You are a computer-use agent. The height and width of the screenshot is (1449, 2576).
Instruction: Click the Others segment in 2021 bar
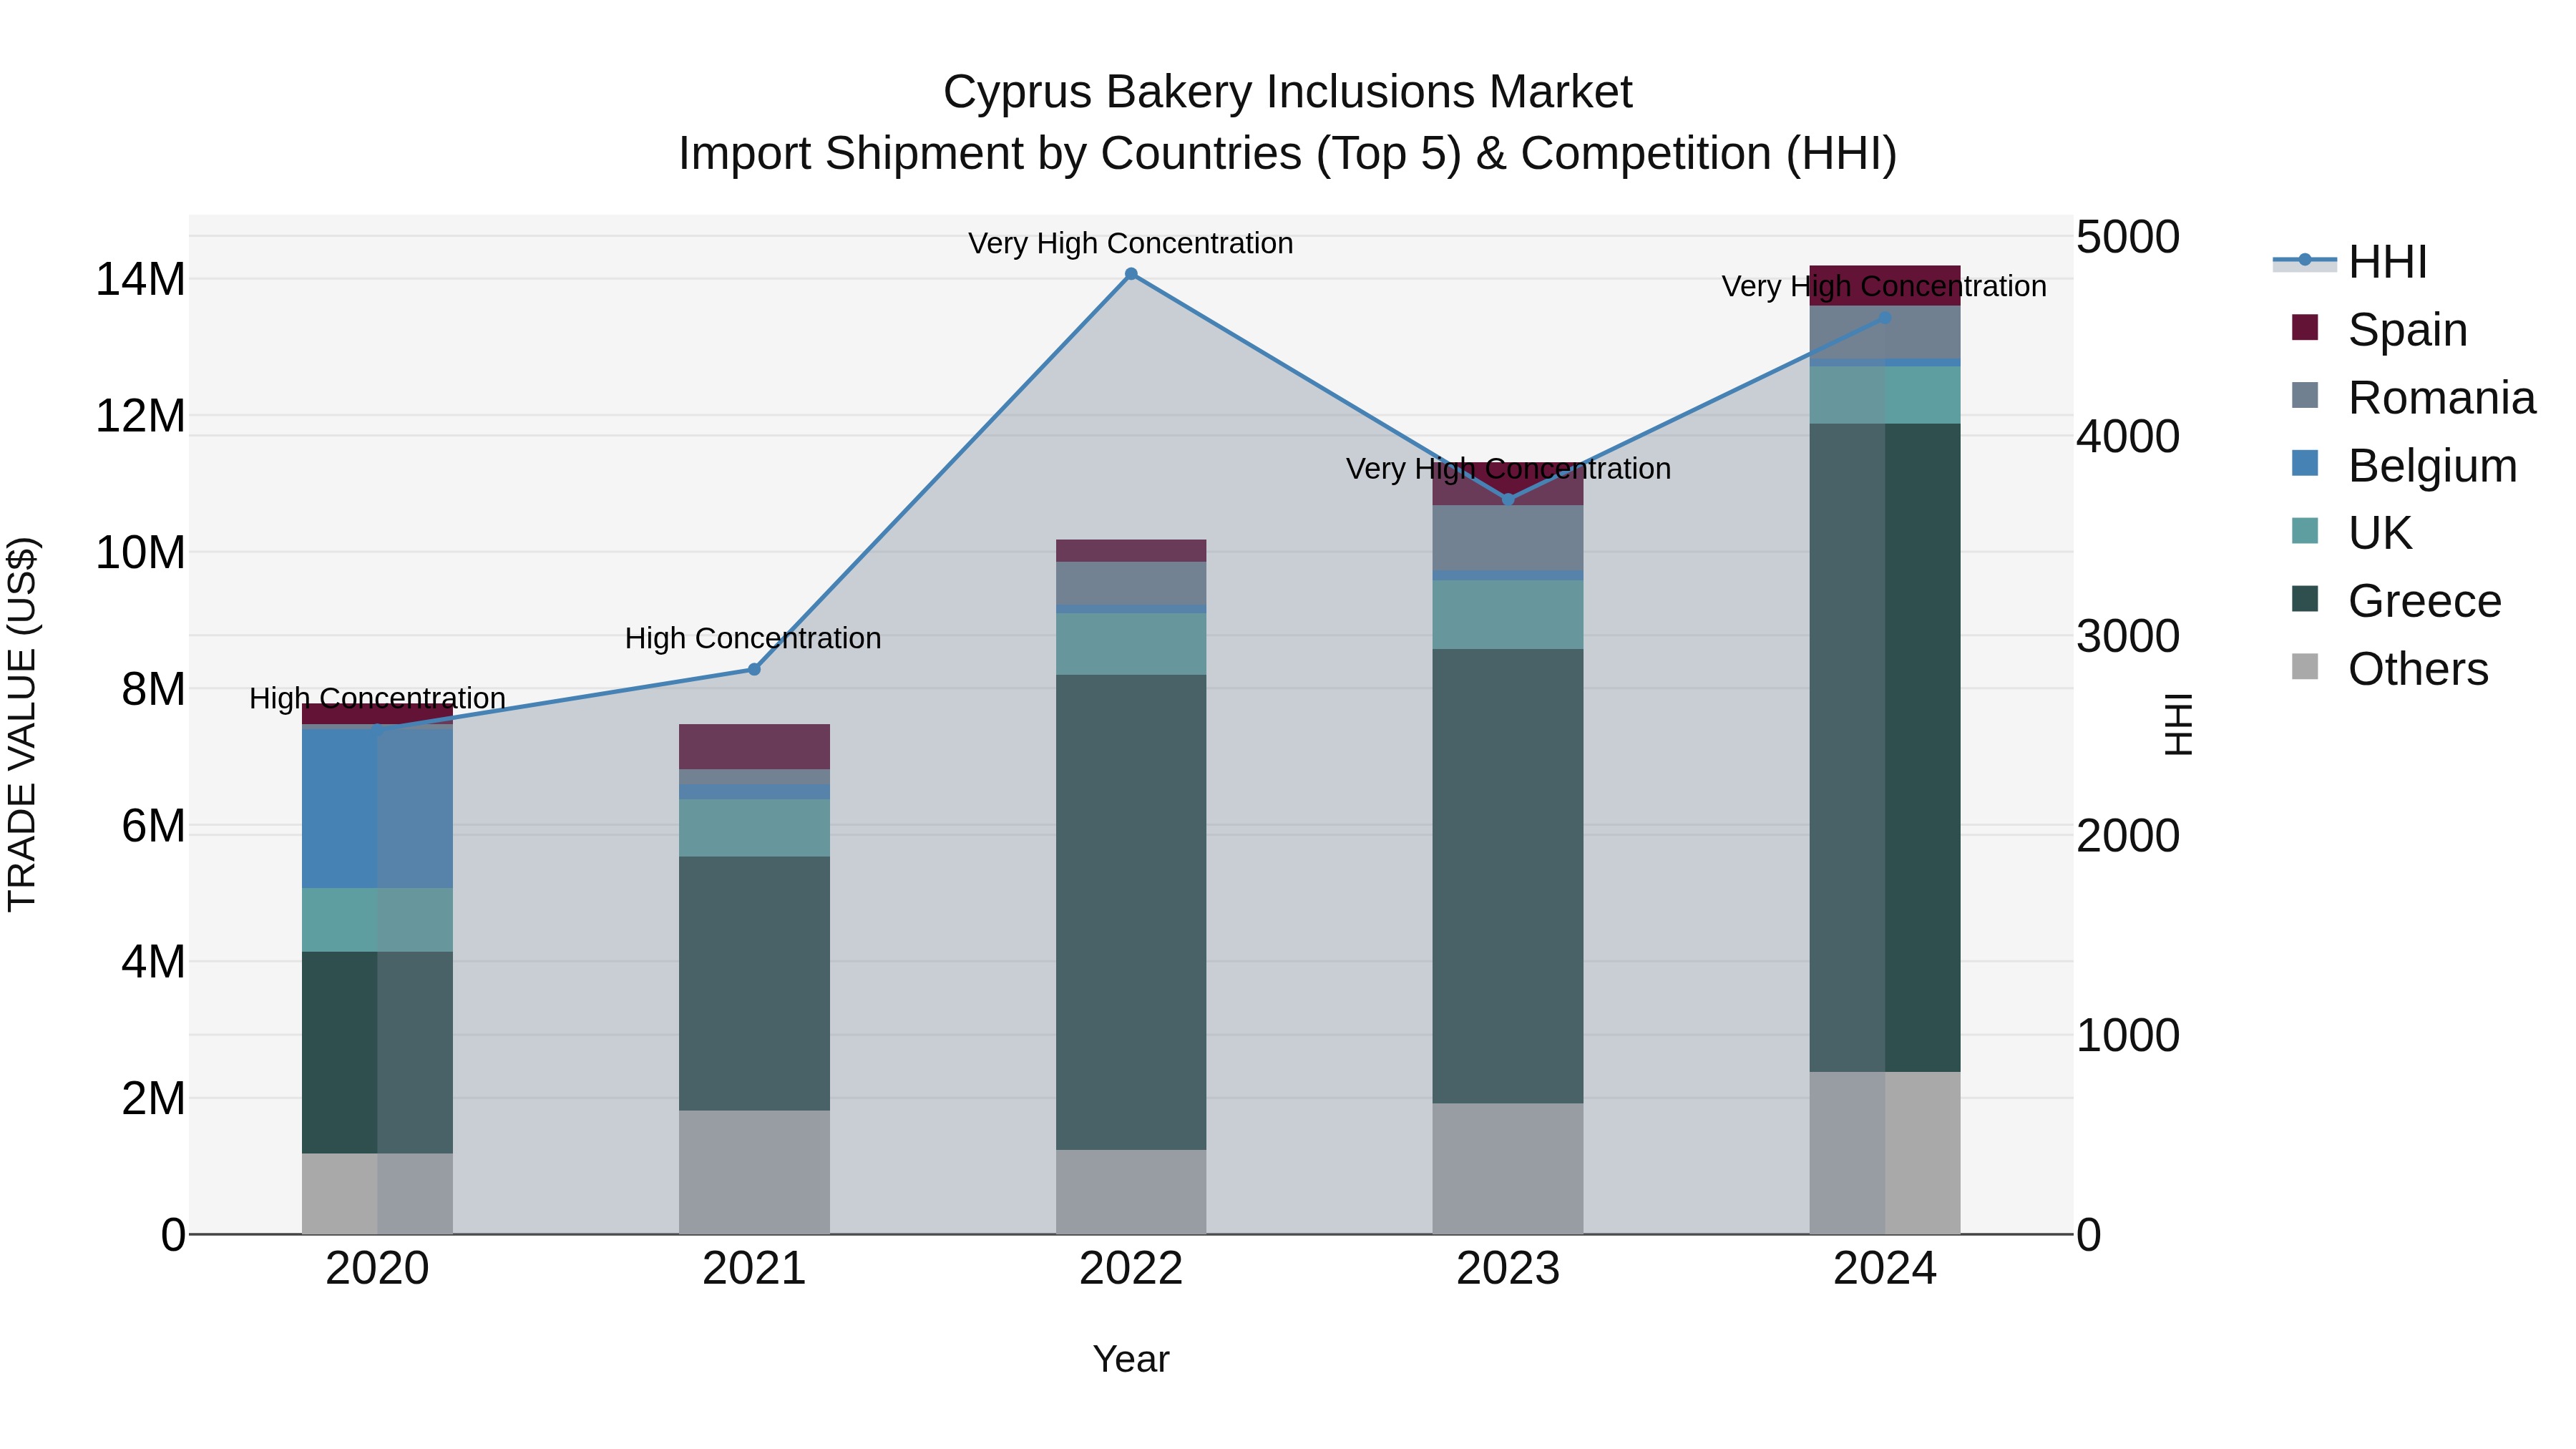point(754,1172)
